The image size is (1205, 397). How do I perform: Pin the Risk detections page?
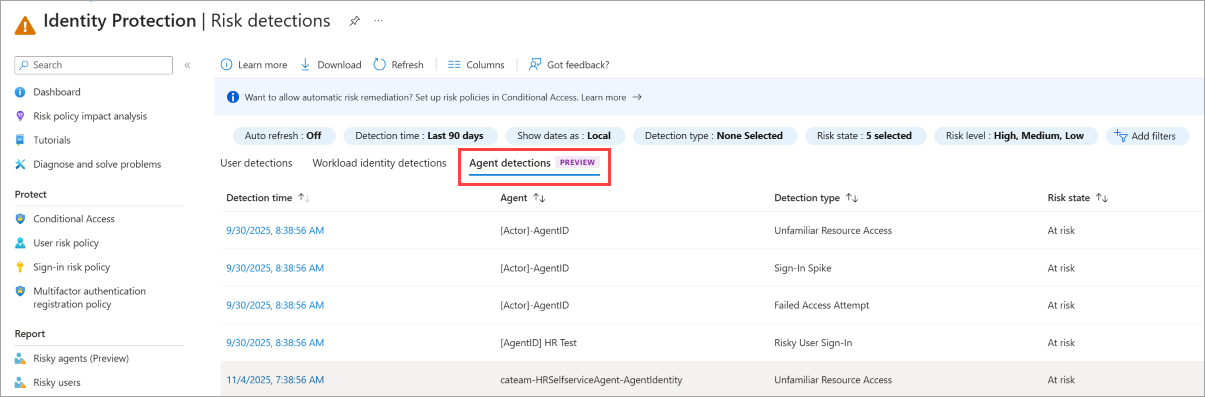(354, 20)
